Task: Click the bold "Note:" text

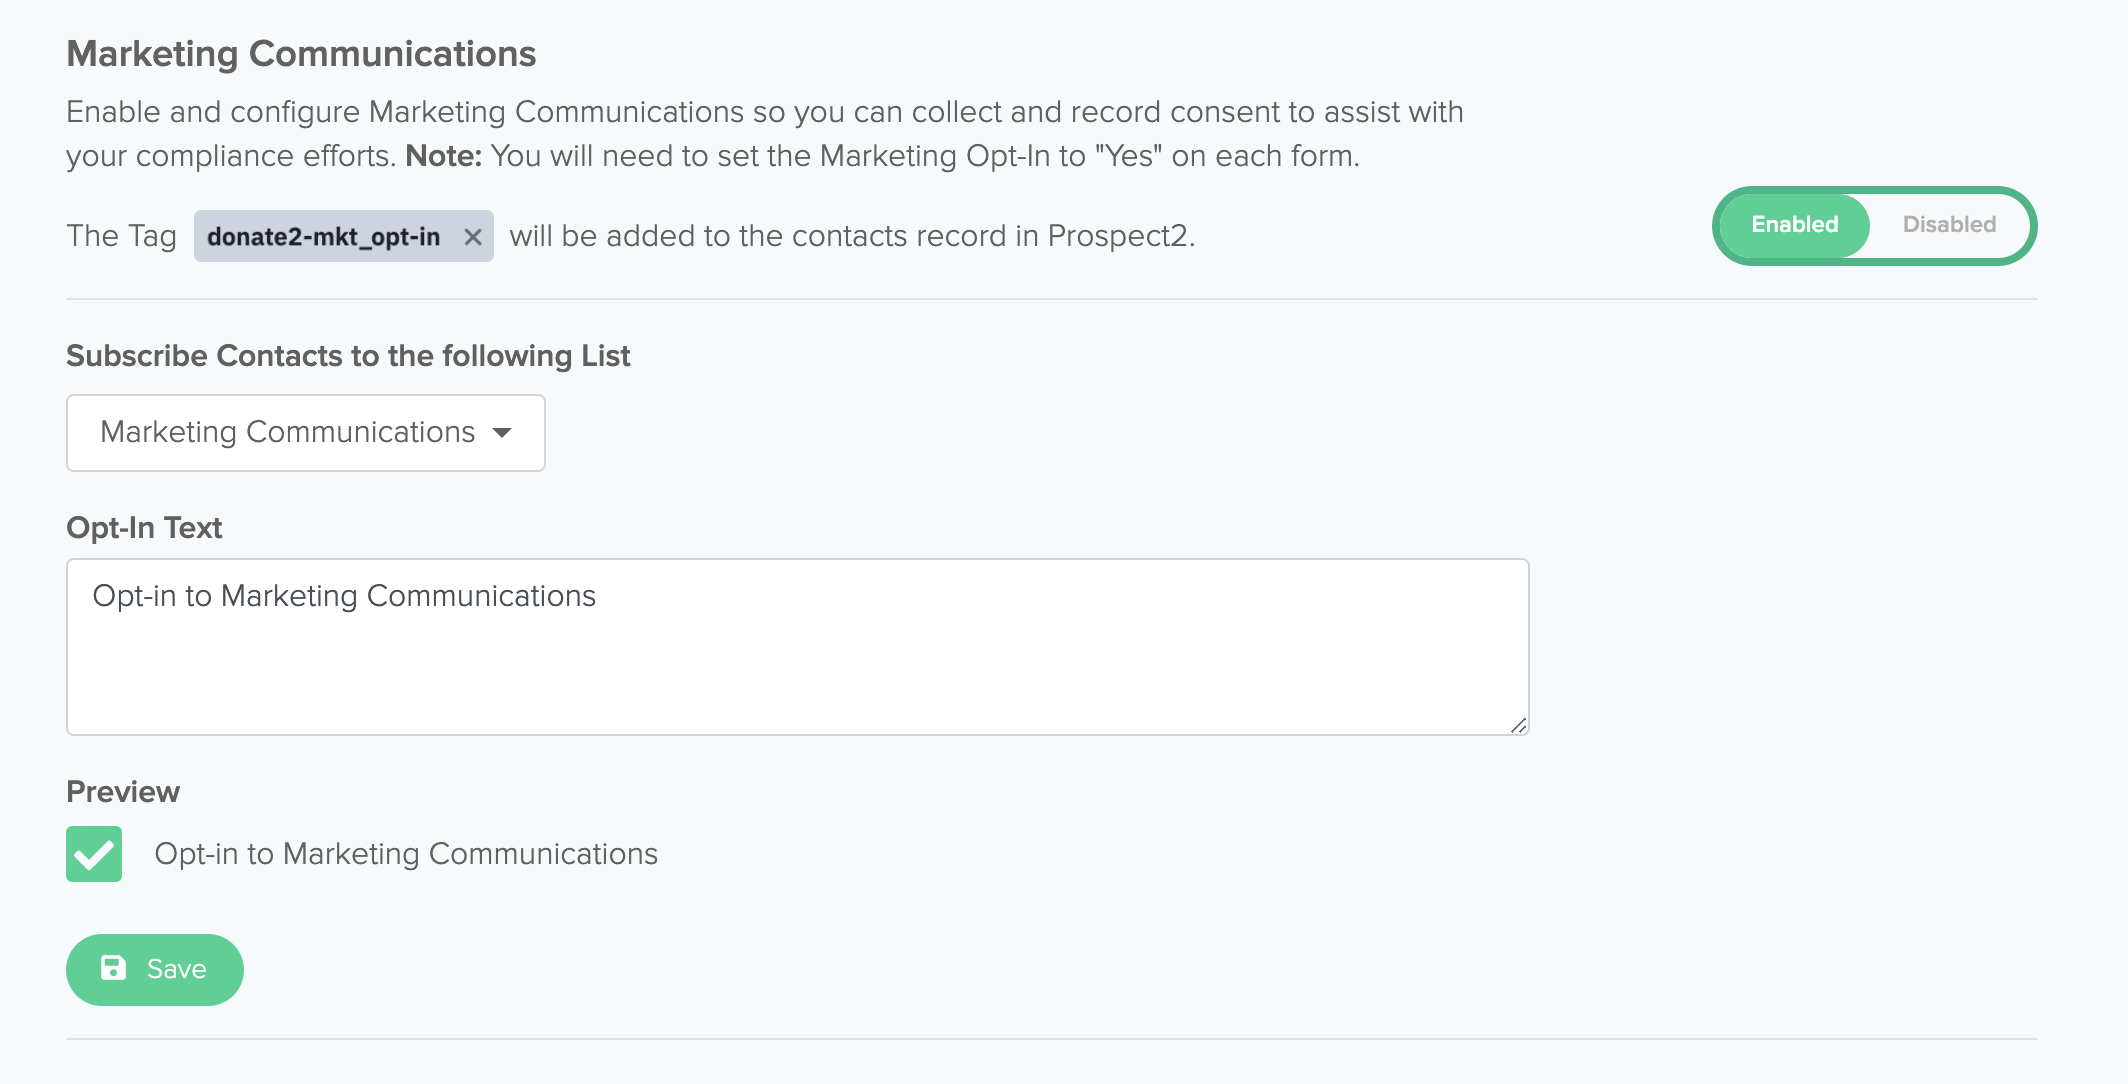Action: pos(443,156)
